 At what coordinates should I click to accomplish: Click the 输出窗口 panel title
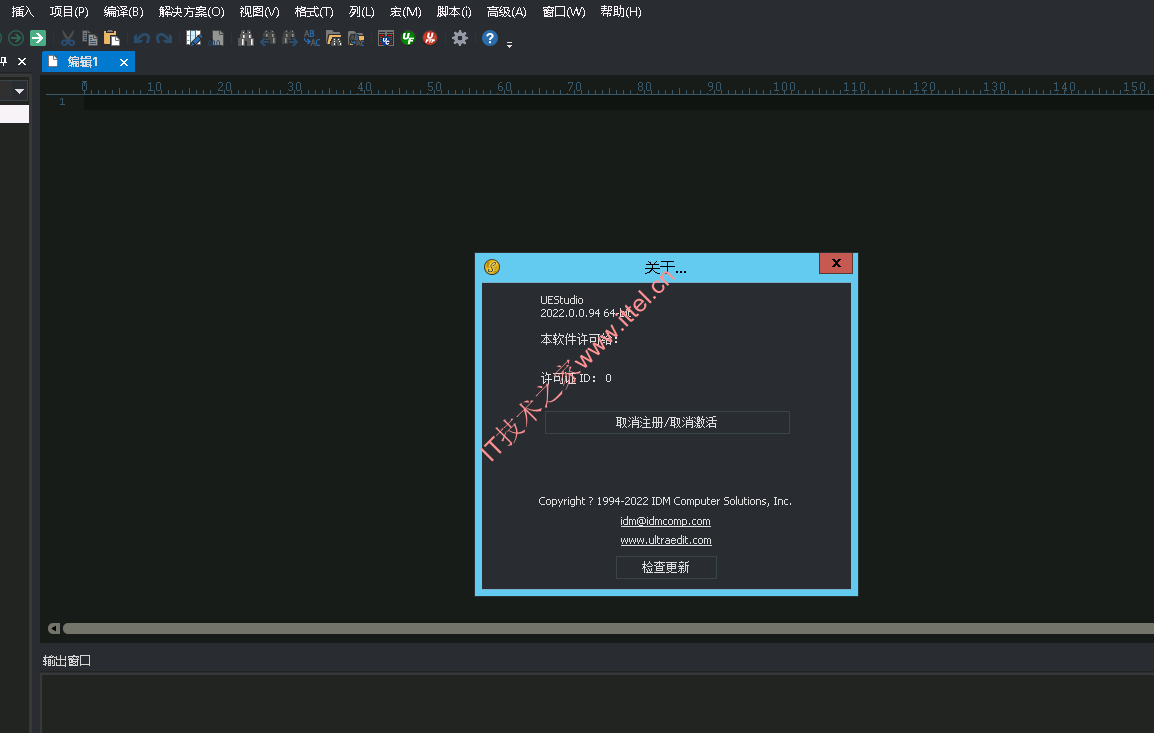(x=66, y=661)
